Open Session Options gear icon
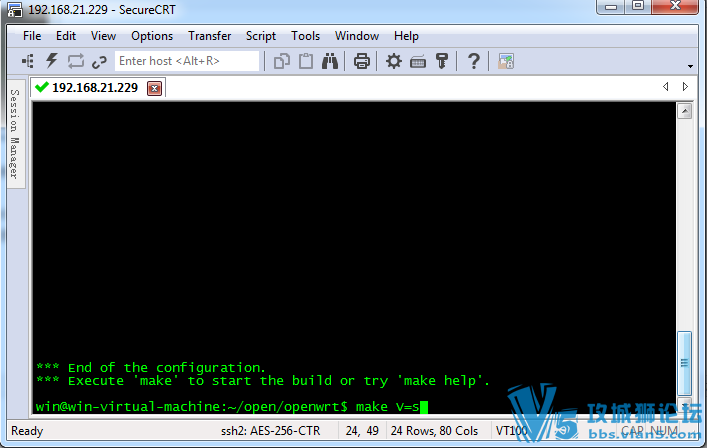The width and height of the screenshot is (707, 448). (394, 61)
